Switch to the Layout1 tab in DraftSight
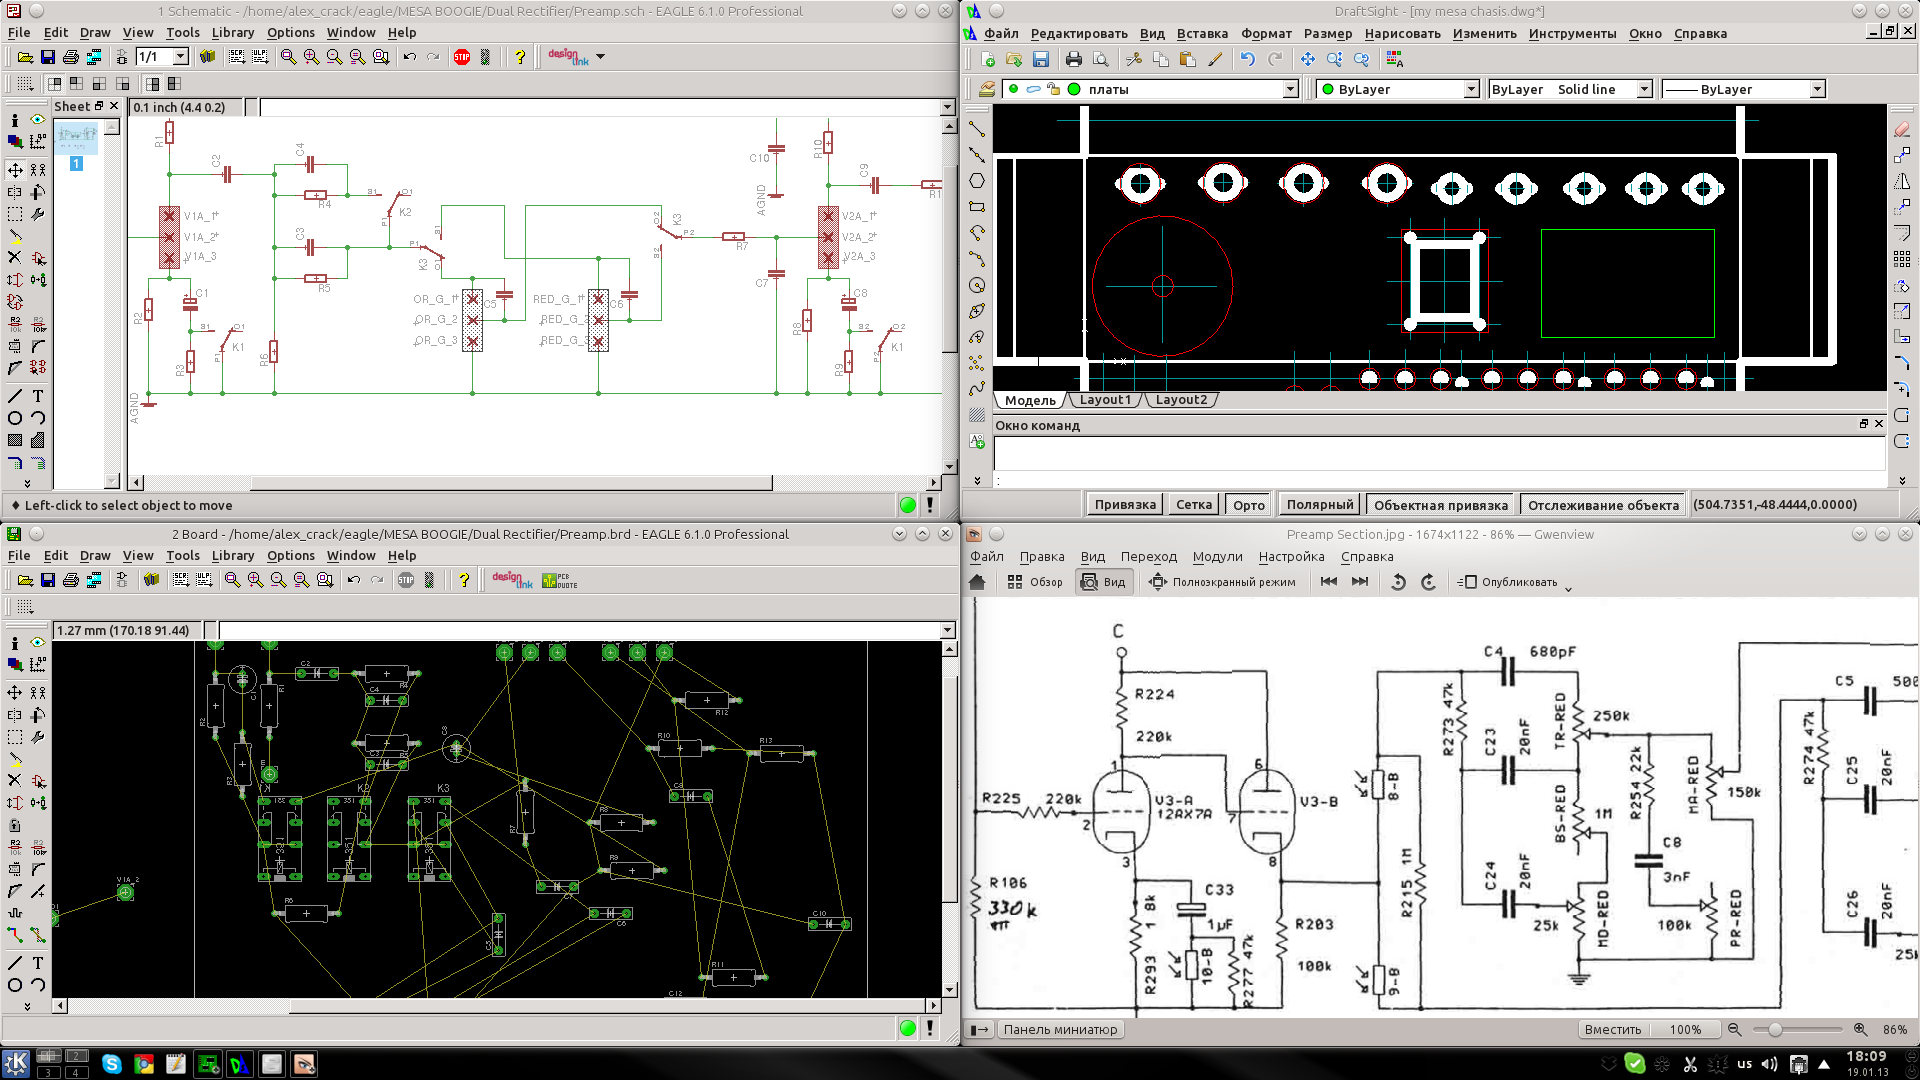1920x1080 pixels. pyautogui.click(x=1104, y=399)
